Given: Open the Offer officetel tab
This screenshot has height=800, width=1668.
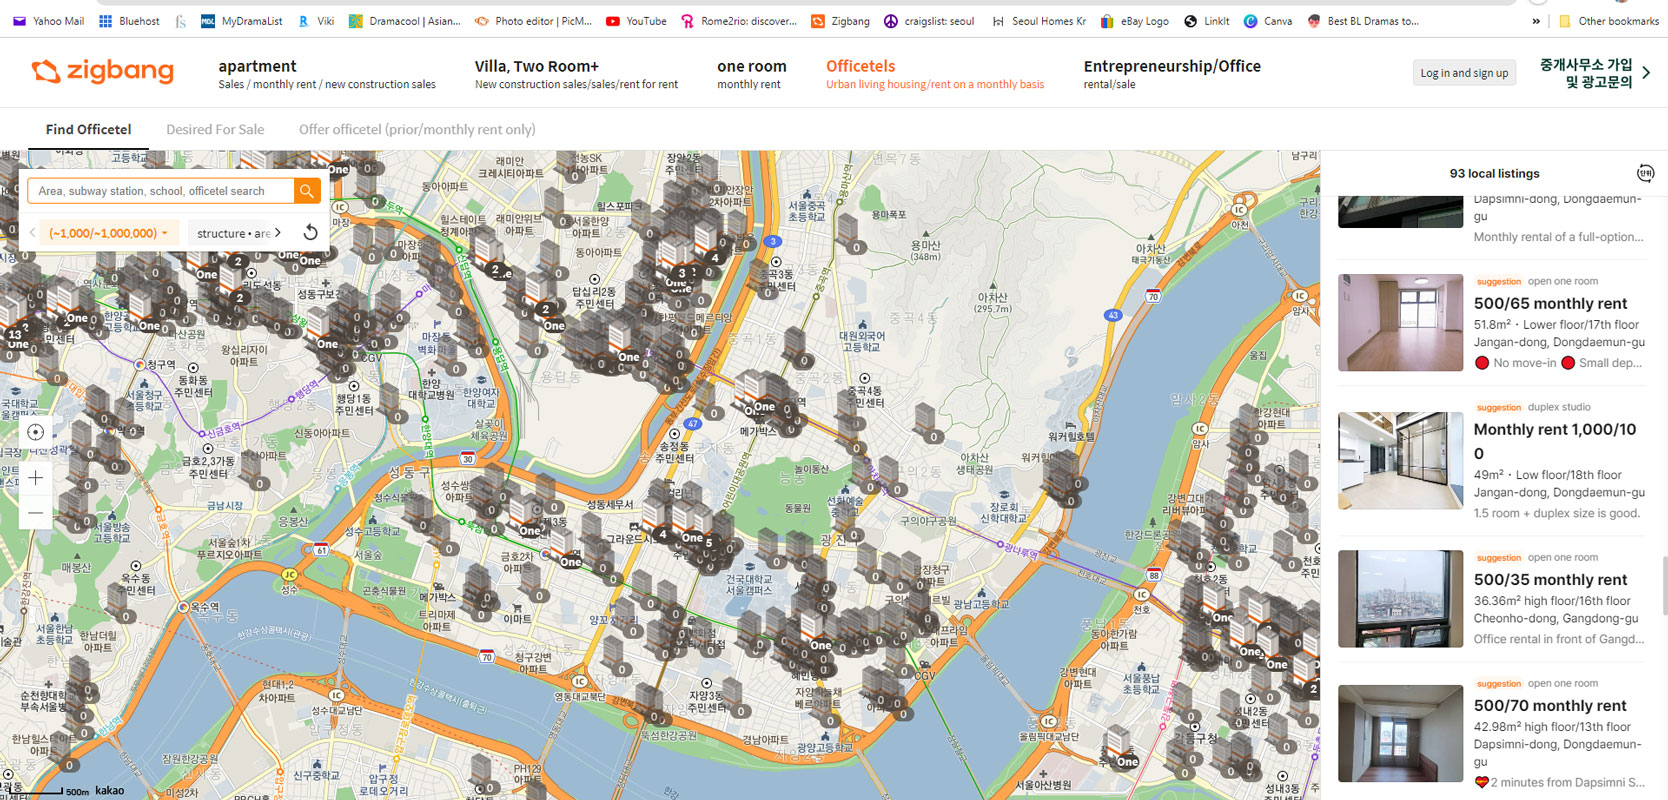Looking at the screenshot, I should click(x=416, y=129).
